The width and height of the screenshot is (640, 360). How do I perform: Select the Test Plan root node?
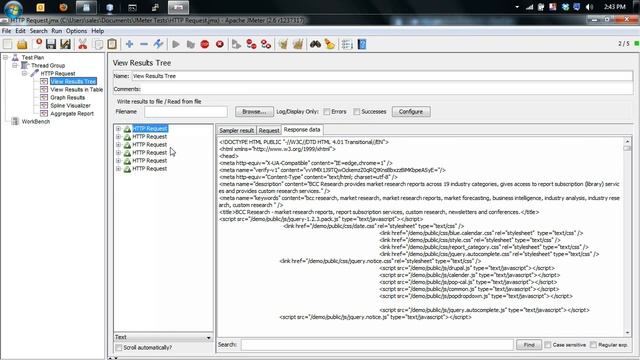coord(33,58)
